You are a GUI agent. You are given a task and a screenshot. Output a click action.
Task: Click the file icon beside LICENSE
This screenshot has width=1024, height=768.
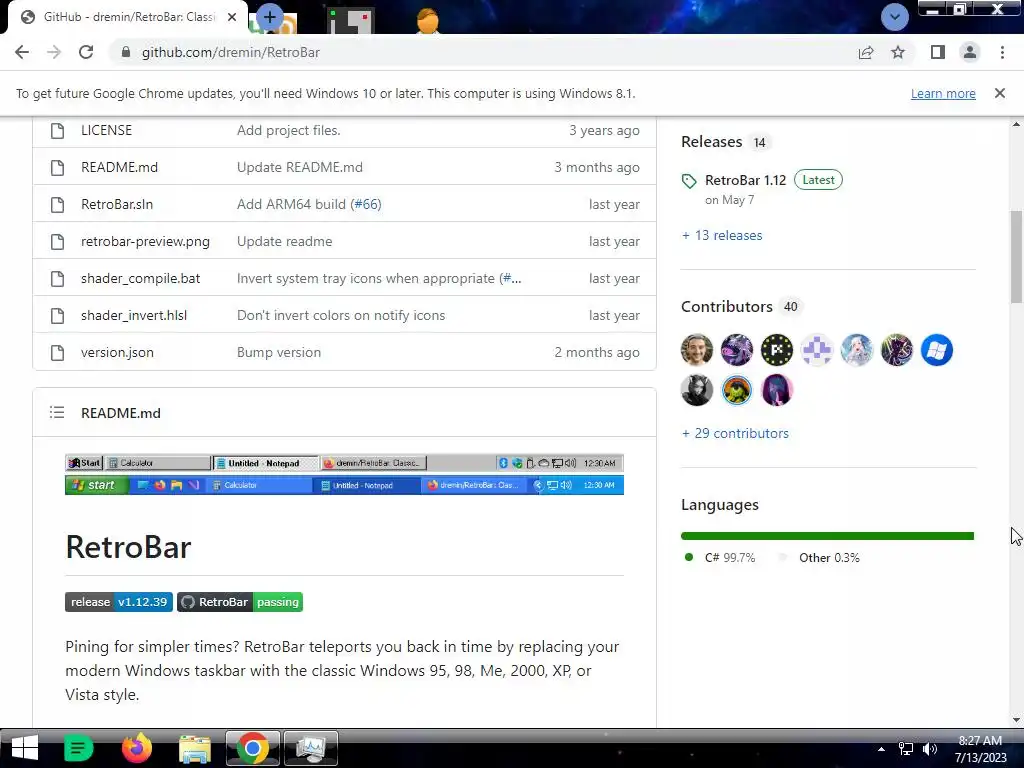click(x=57, y=130)
